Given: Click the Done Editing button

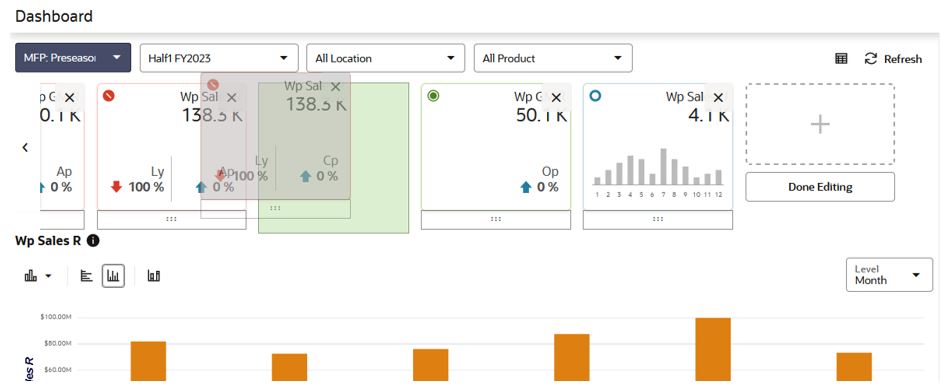Looking at the screenshot, I should pos(820,187).
